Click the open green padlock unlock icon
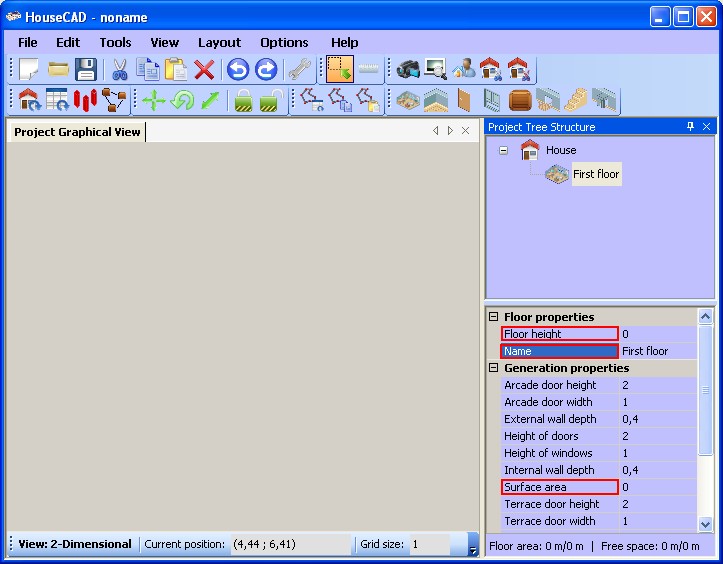 coord(271,100)
